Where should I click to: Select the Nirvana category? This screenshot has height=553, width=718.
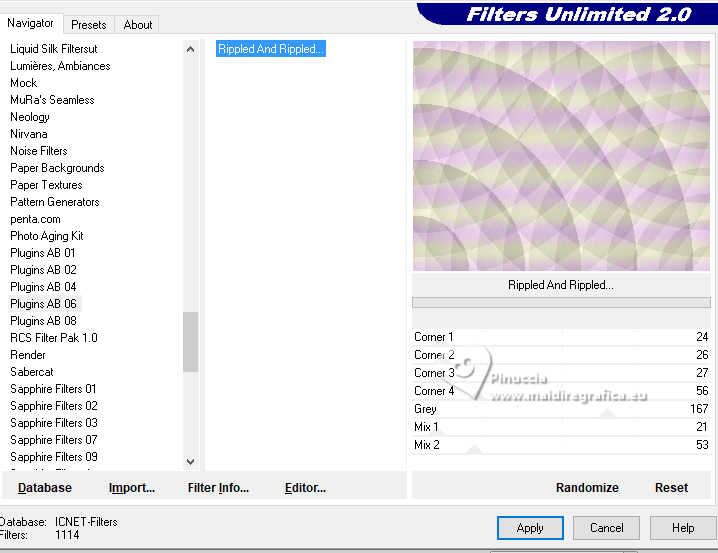pyautogui.click(x=28, y=134)
